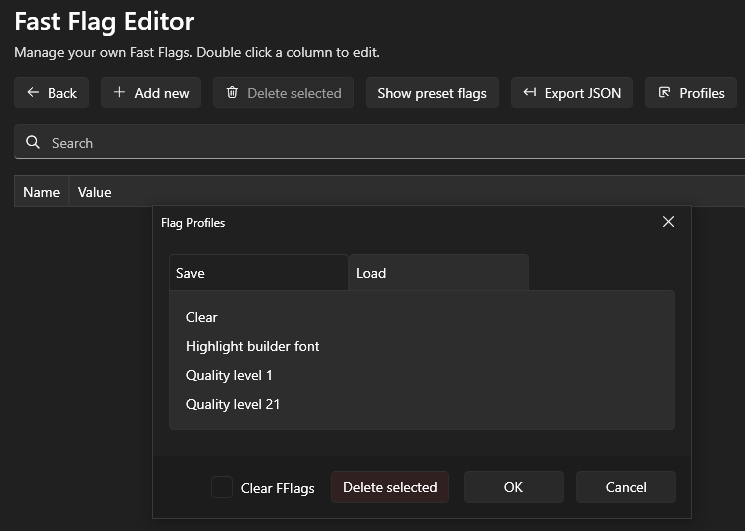Viewport: 745px width, 531px height.
Task: Confirm with the OK button
Action: (513, 487)
